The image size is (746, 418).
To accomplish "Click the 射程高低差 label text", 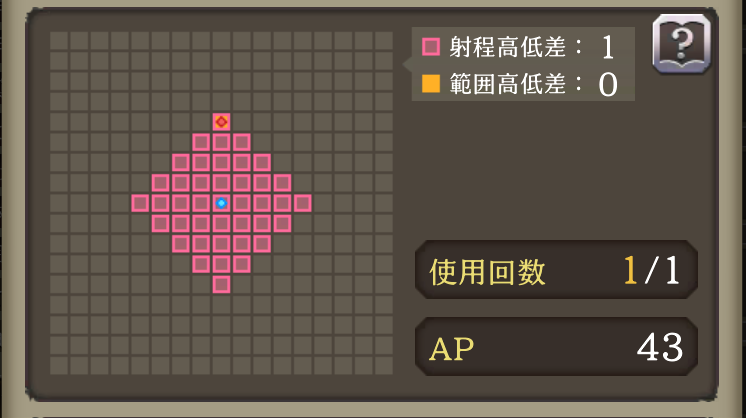I will click(x=507, y=47).
